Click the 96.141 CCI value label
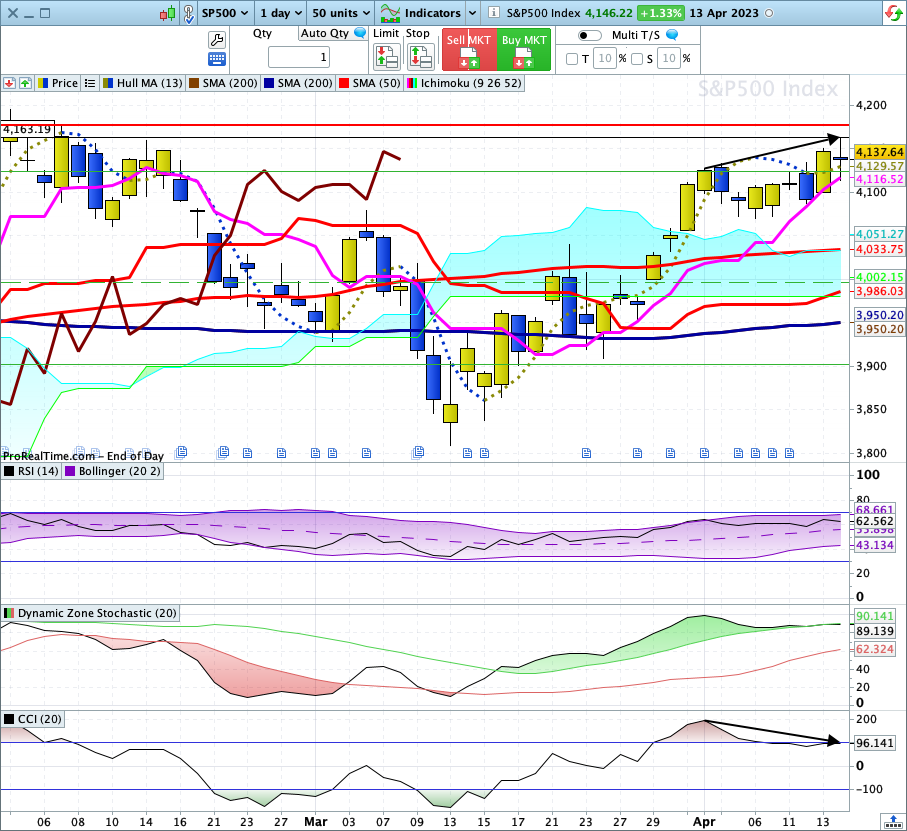This screenshot has height=831, width=907. pyautogui.click(x=875, y=743)
